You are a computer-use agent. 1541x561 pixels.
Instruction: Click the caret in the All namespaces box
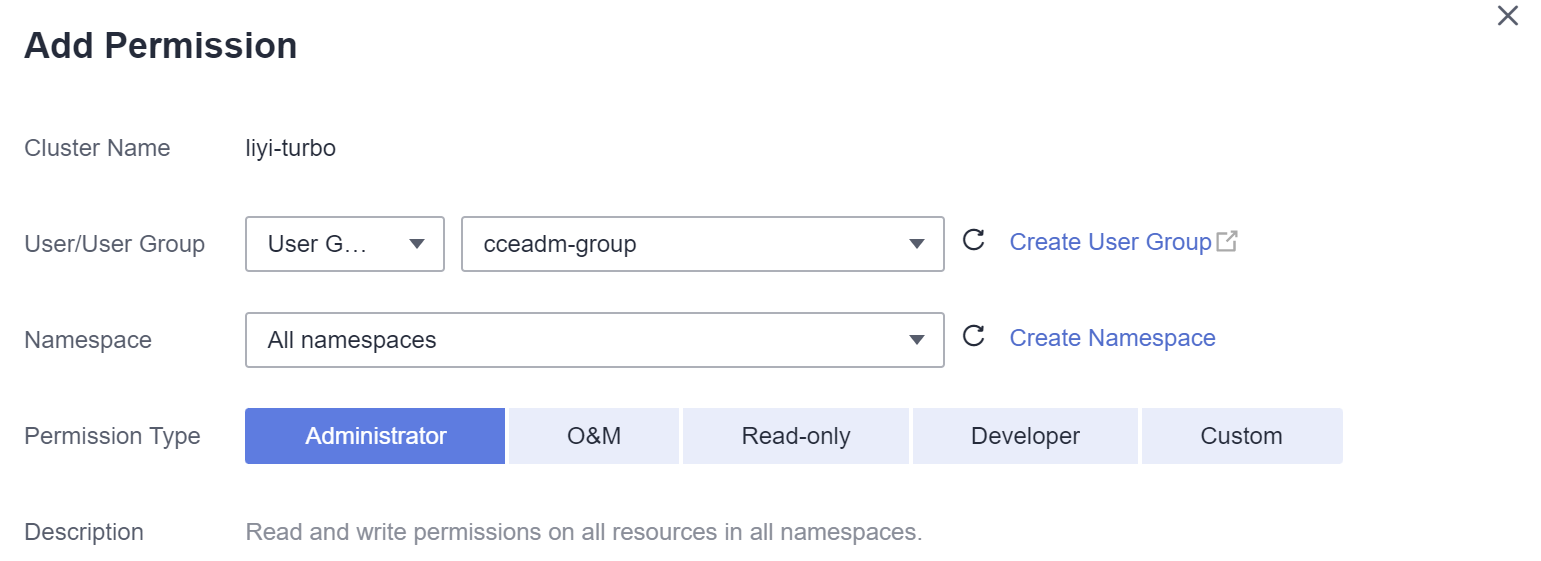point(917,340)
